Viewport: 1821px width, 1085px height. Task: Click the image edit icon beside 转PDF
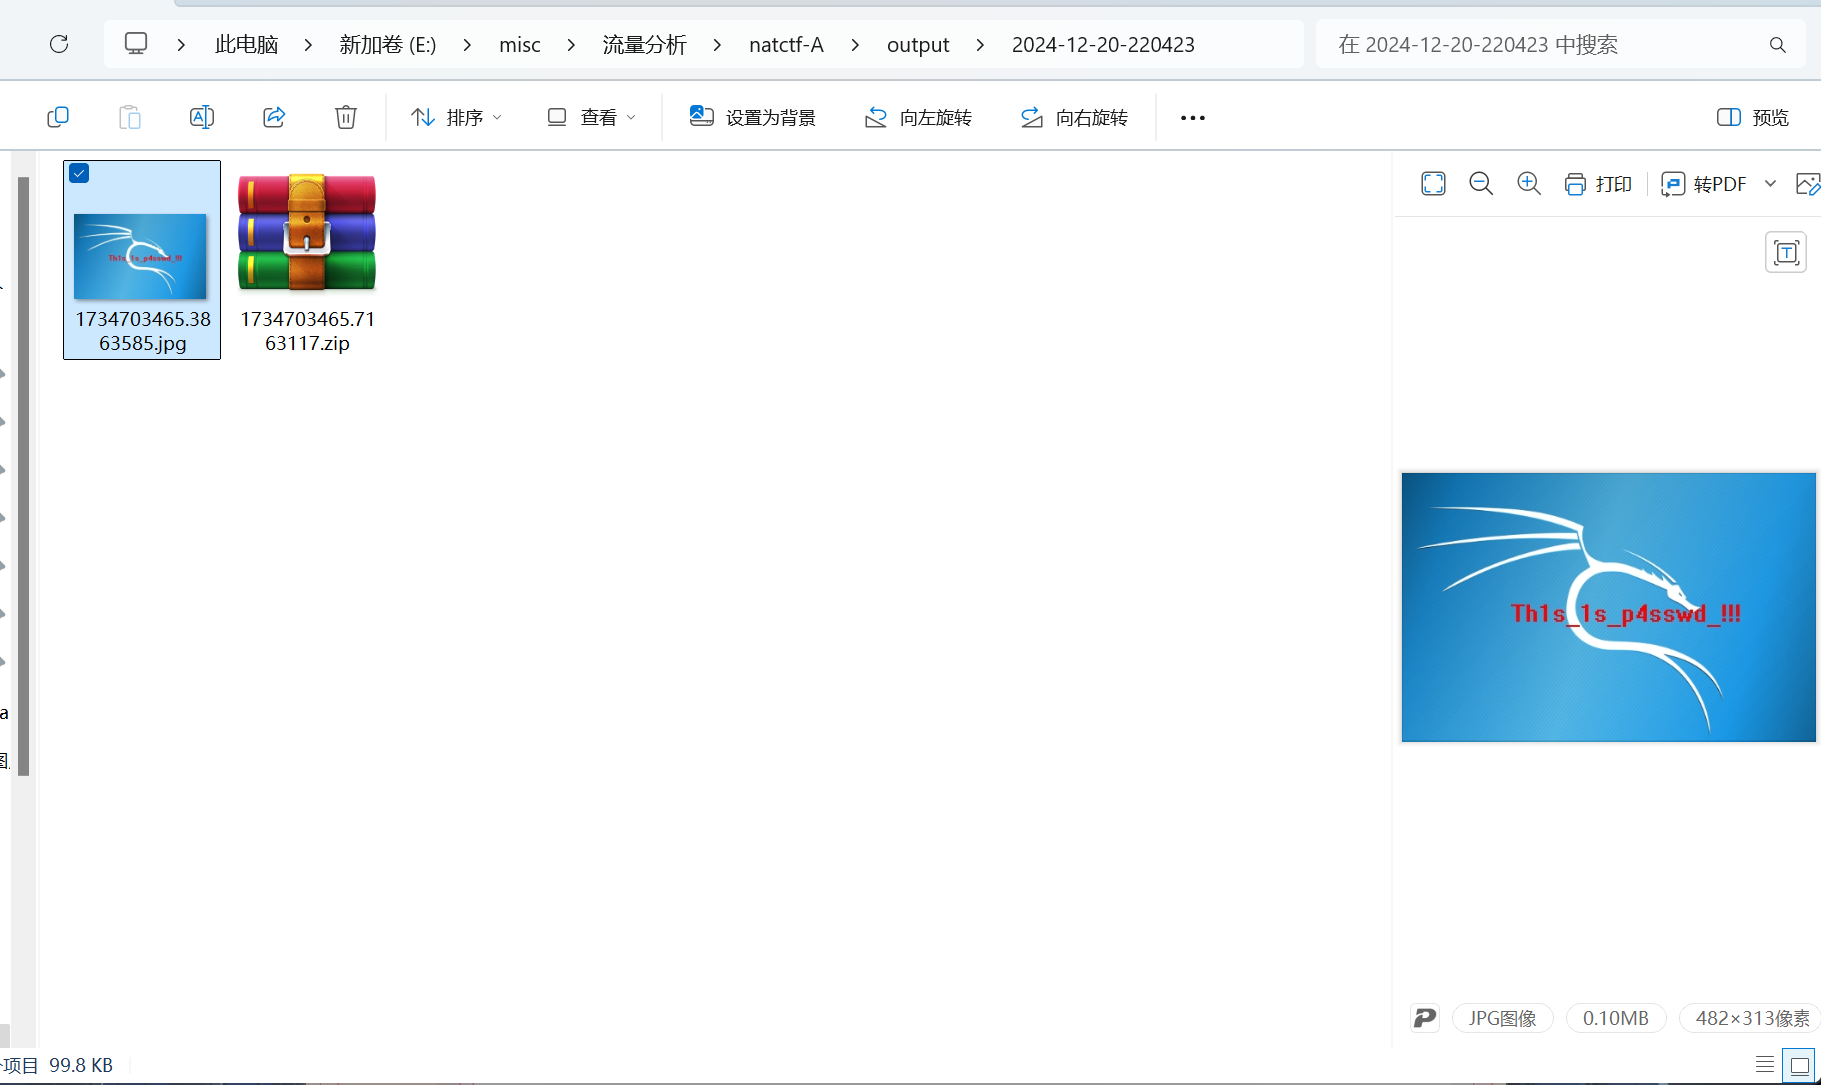click(1808, 184)
